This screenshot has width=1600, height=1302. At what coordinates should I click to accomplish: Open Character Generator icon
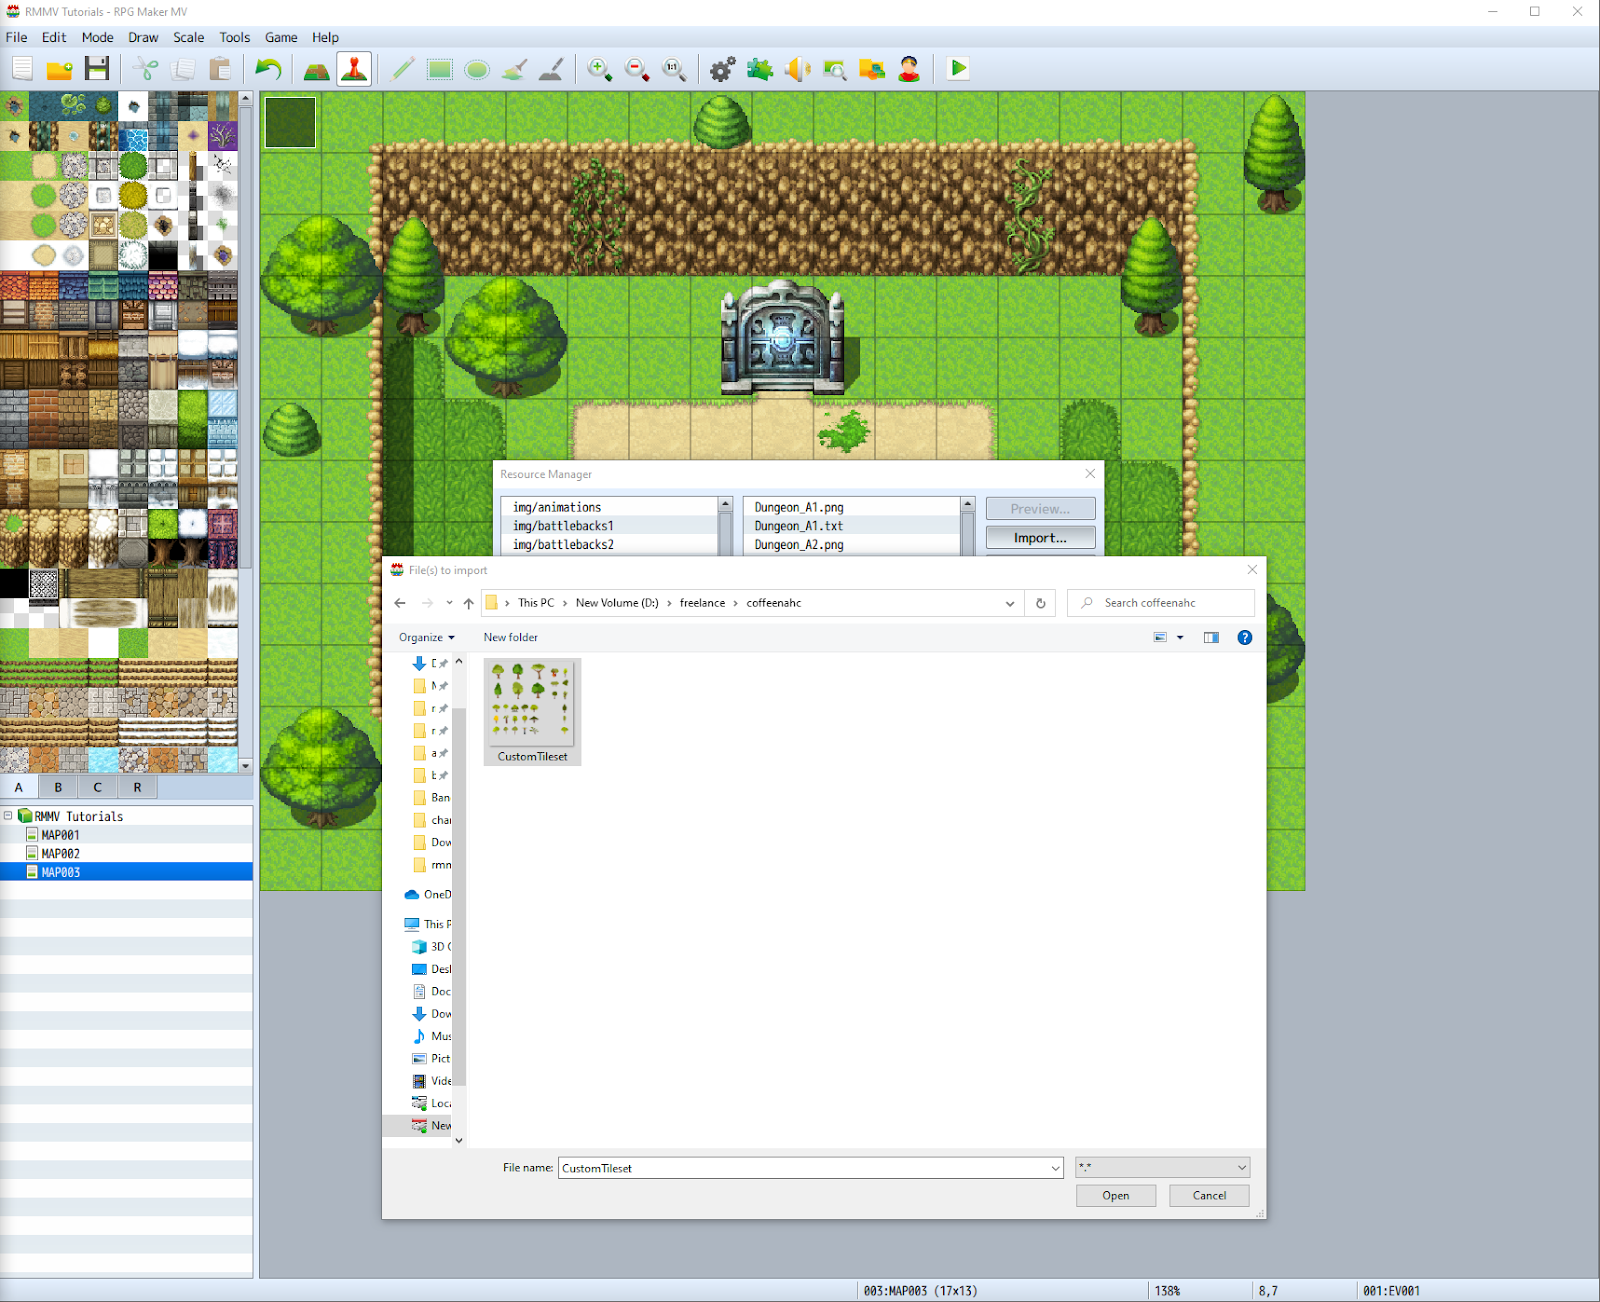(x=909, y=69)
